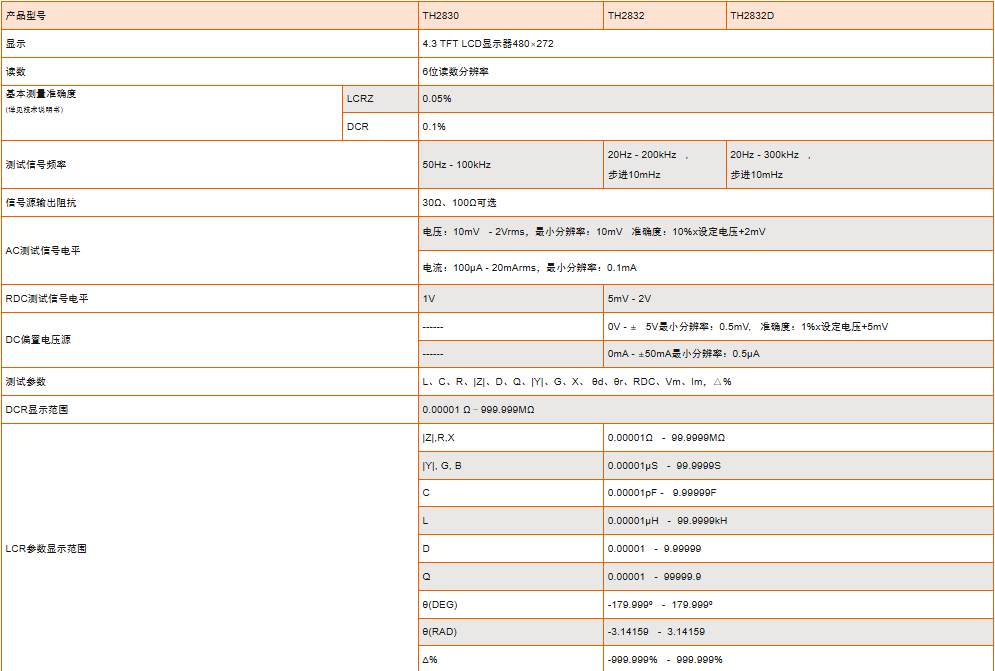The width and height of the screenshot is (995, 671).
Task: Select the TH2830 model column header
Action: click(511, 16)
